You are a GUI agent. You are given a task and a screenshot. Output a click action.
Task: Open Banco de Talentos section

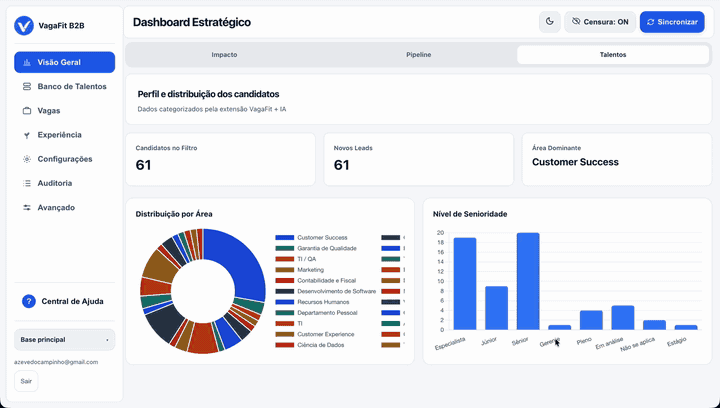point(65,86)
